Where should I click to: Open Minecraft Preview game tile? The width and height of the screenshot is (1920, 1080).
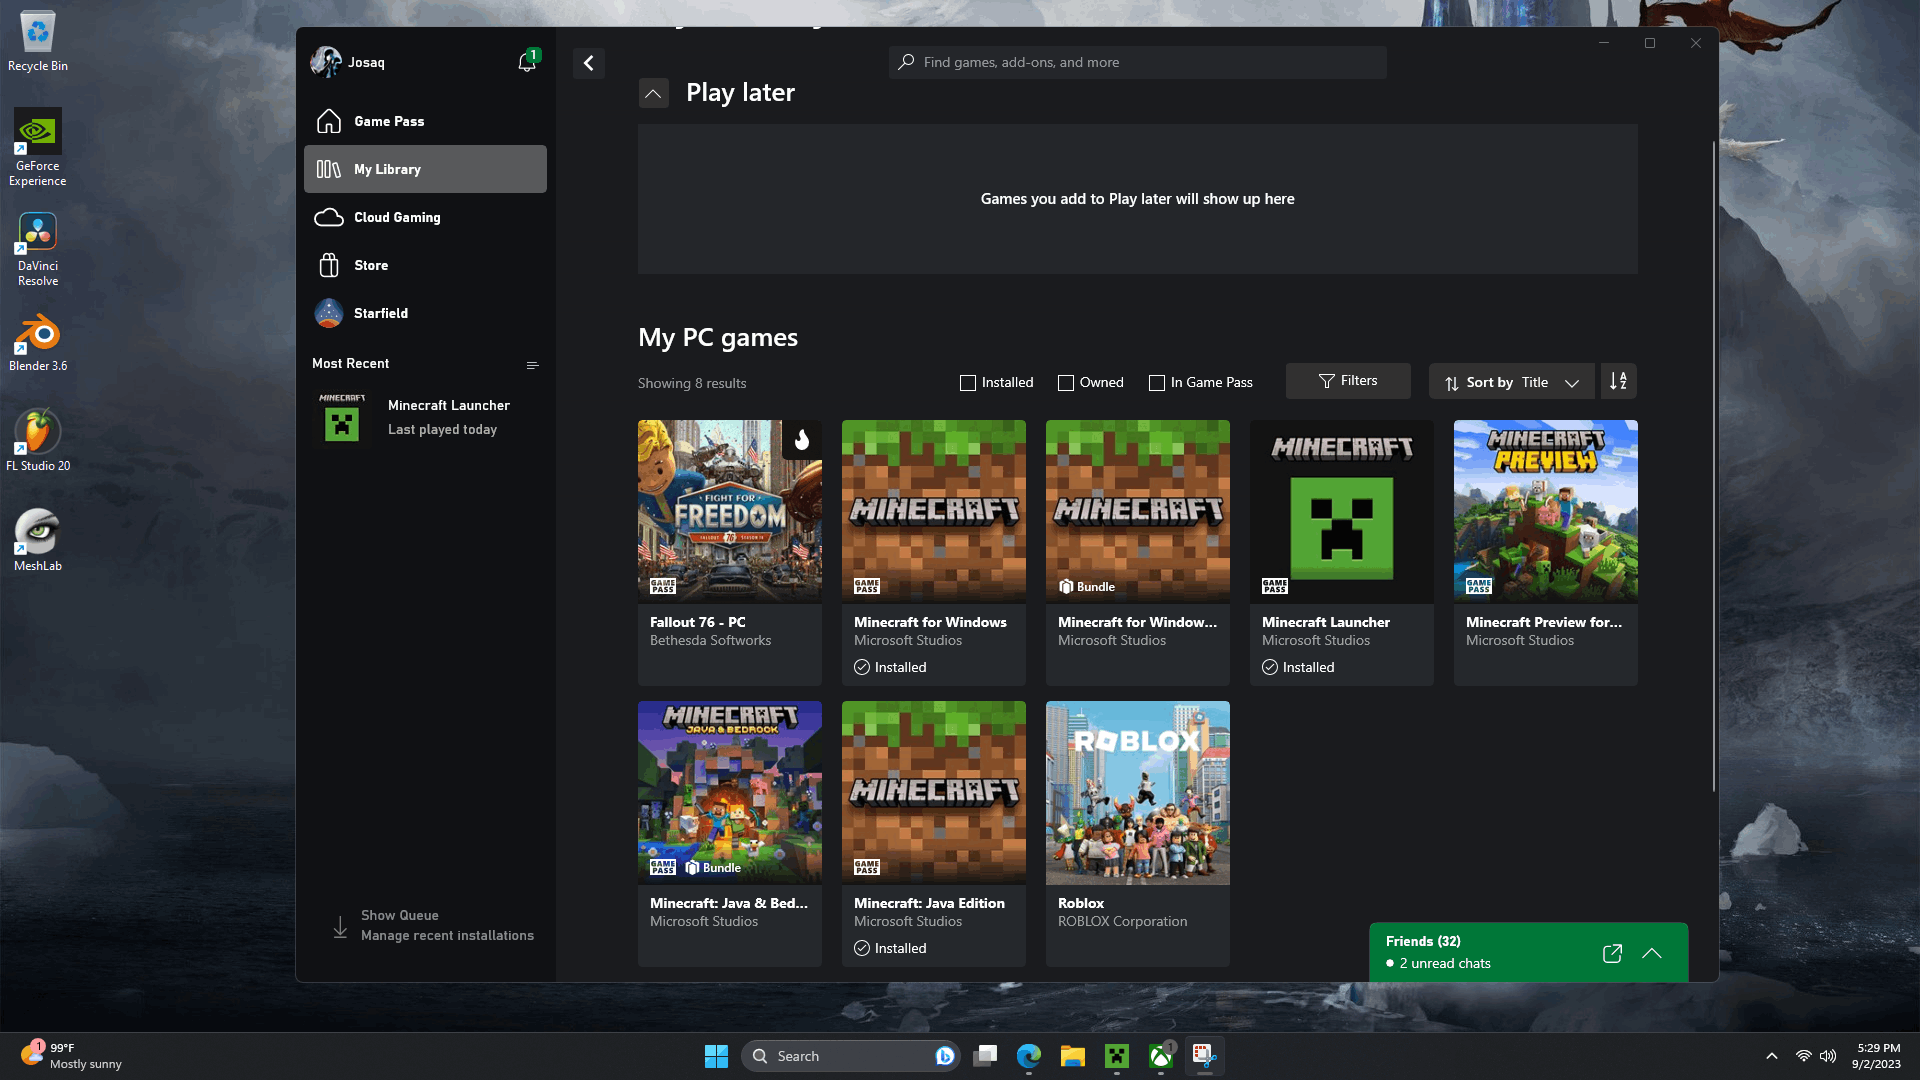[1545, 552]
